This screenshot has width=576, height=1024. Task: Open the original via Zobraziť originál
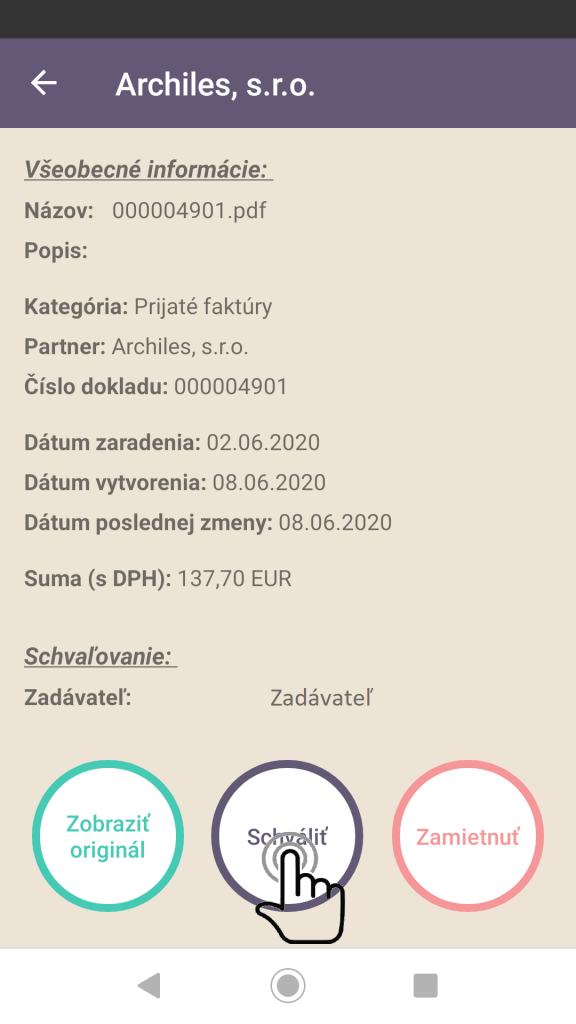pyautogui.click(x=108, y=836)
